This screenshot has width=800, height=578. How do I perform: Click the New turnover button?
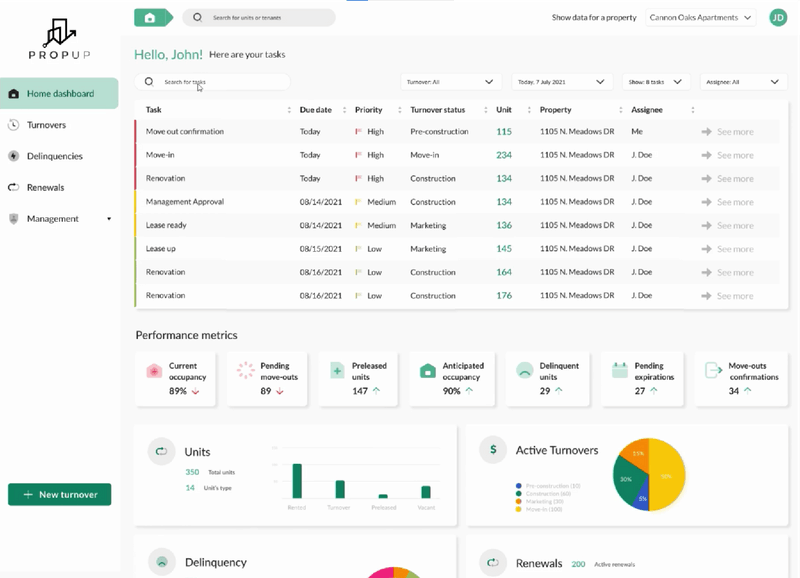click(x=59, y=494)
